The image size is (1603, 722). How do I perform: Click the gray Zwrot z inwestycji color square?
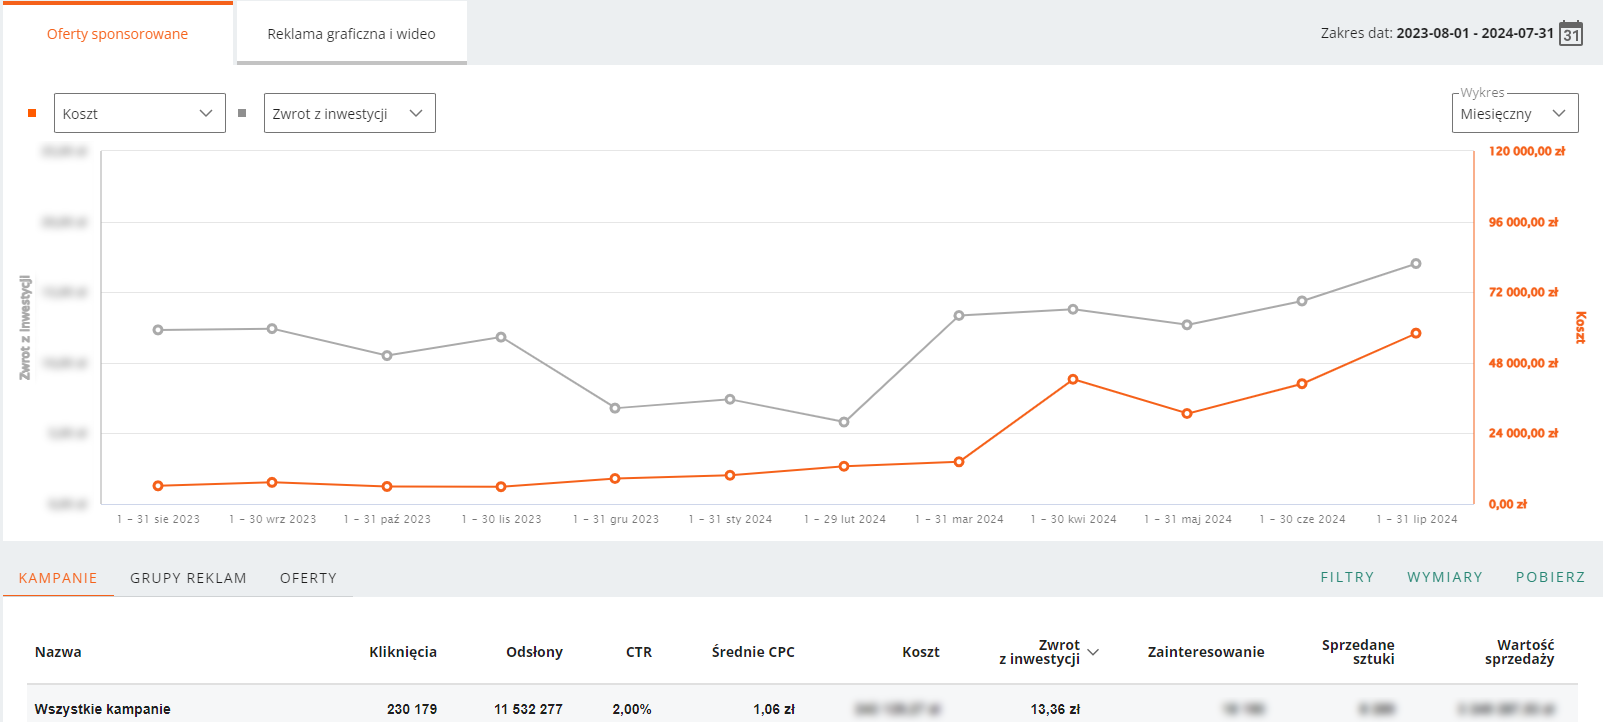pos(242,113)
